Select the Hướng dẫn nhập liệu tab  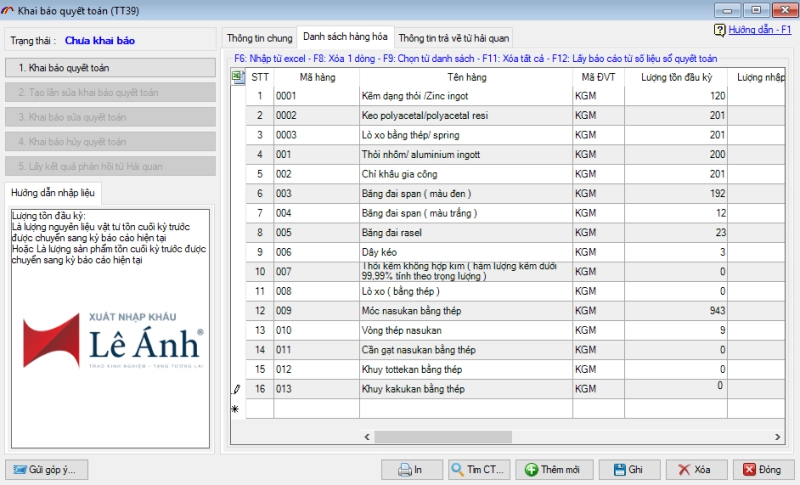[x=53, y=192]
